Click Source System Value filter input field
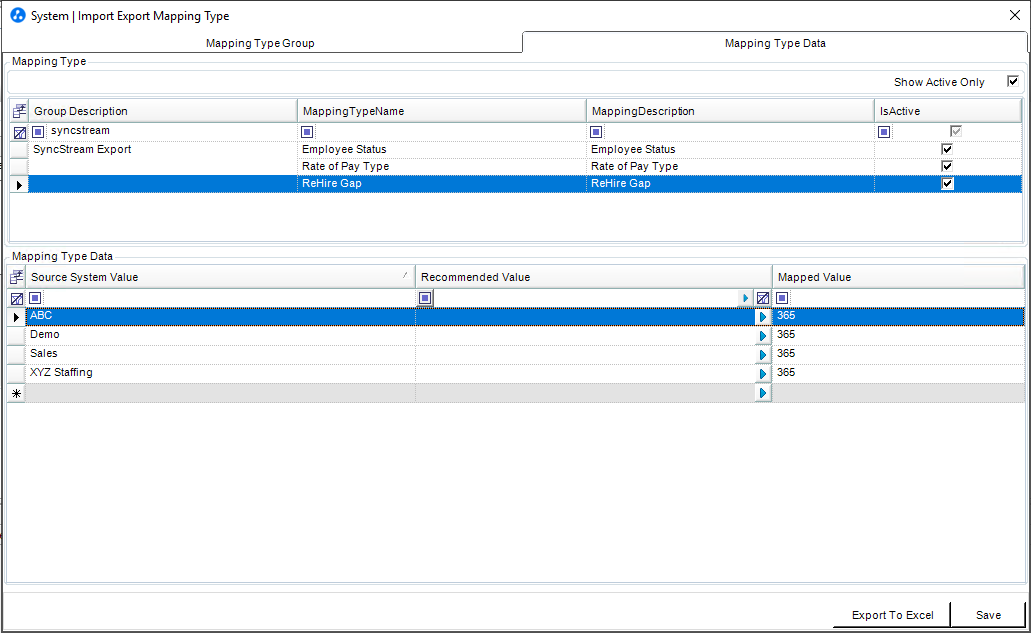1031x633 pixels. (229, 298)
